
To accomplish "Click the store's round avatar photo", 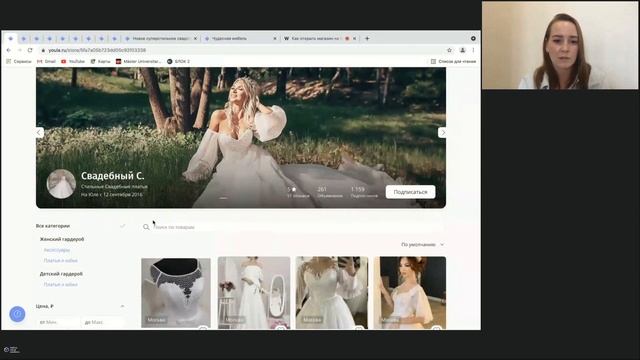I will [x=61, y=184].
